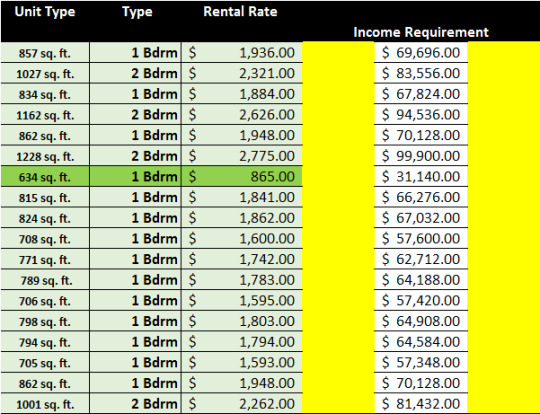This screenshot has height=414, width=540.
Task: Click 2 Bdrm in the 1001 sq. ft. row
Action: 135,404
